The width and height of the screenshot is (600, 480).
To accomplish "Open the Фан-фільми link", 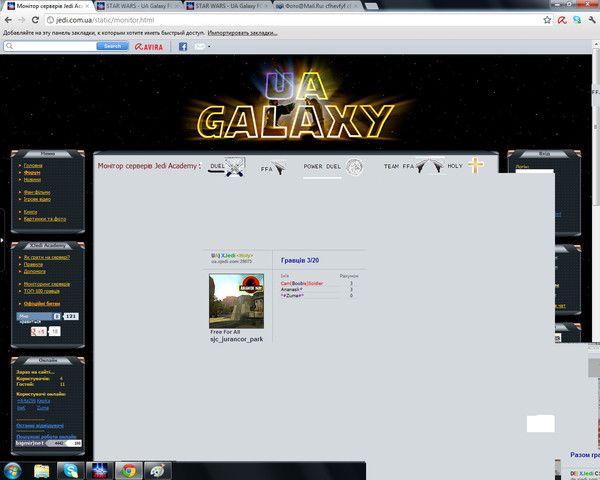I will [37, 192].
